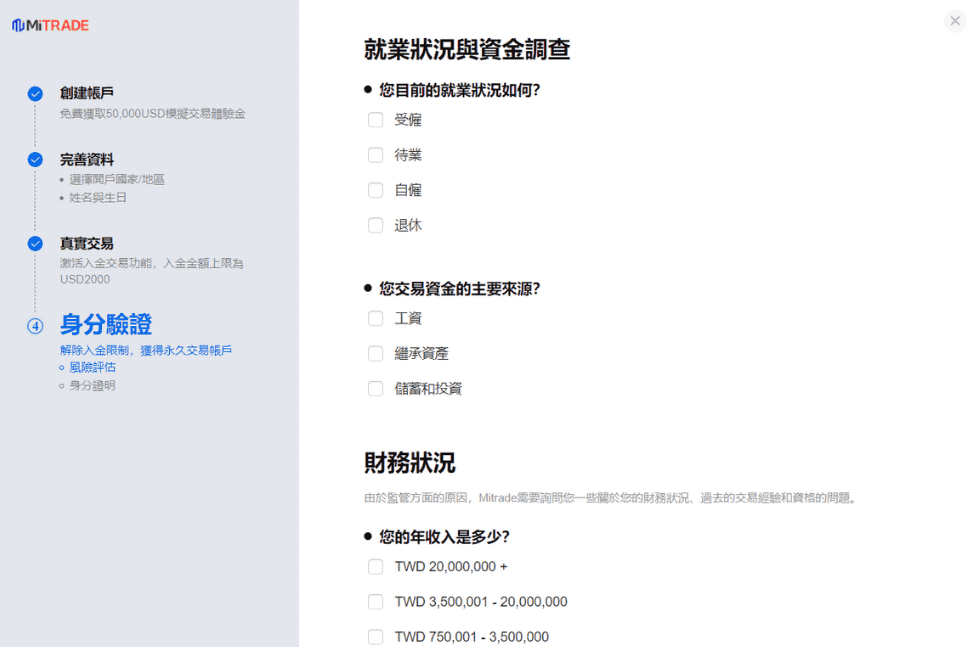Go to the 身分證明 sub-step

[x=92, y=385]
